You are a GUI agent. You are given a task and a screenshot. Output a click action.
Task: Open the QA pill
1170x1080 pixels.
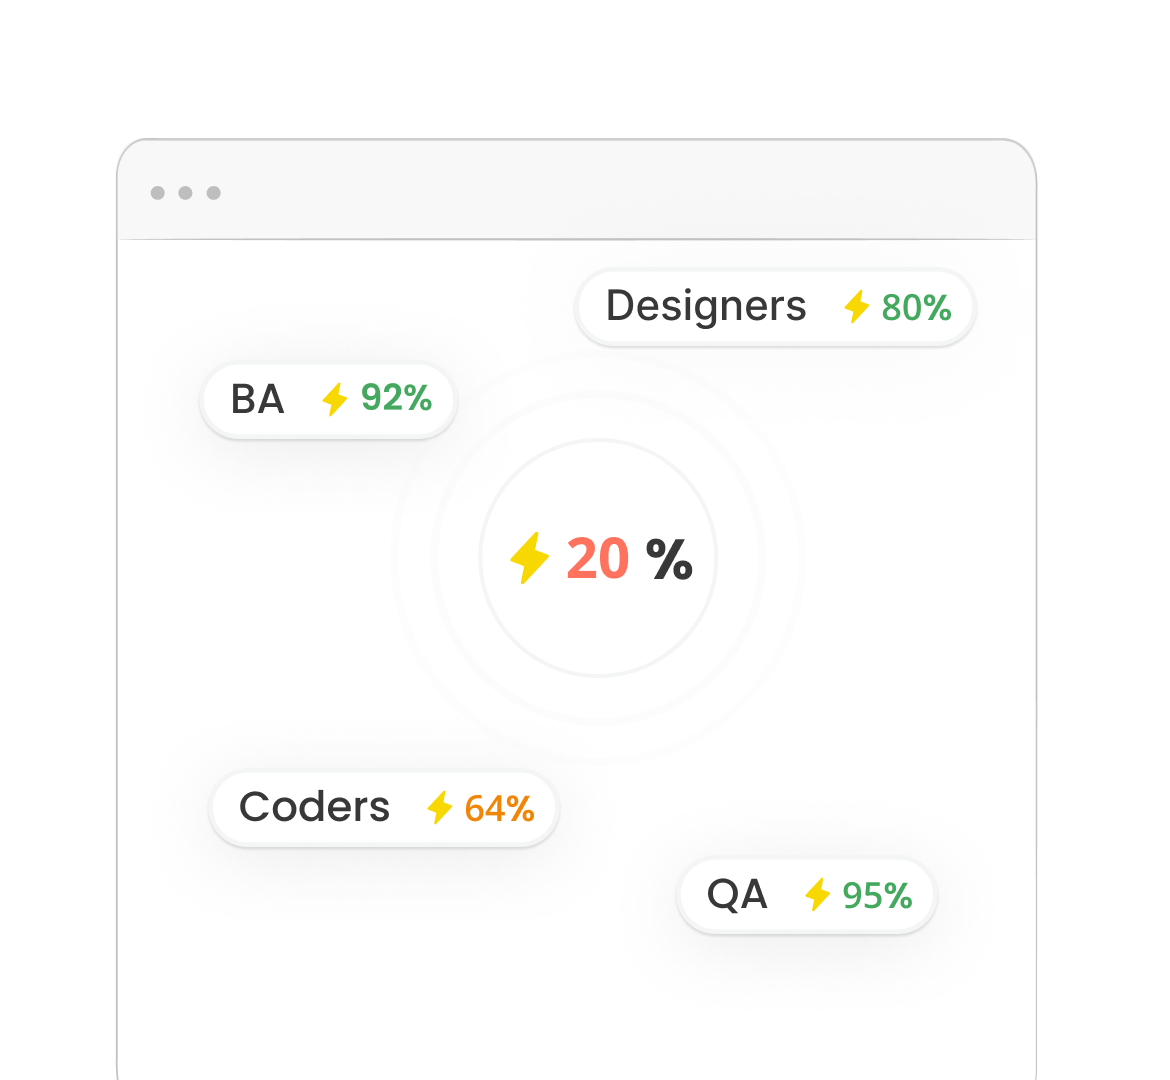(807, 895)
